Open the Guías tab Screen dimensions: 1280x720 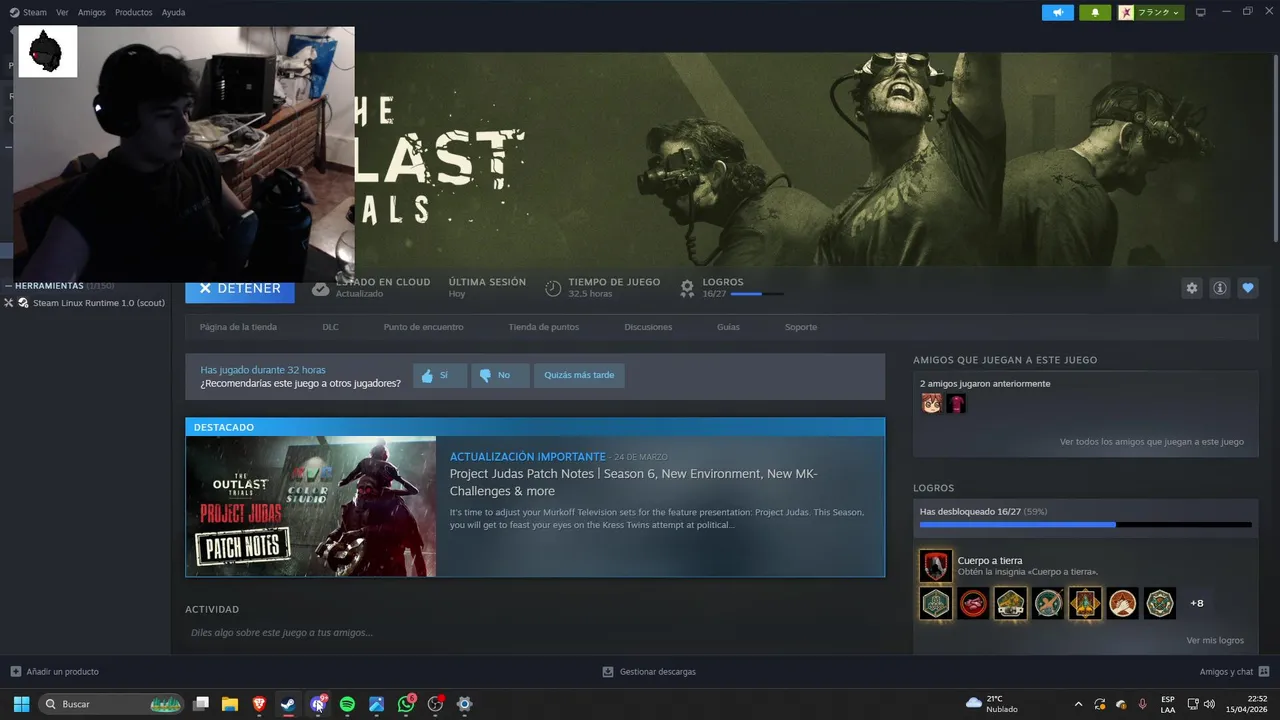point(728,327)
